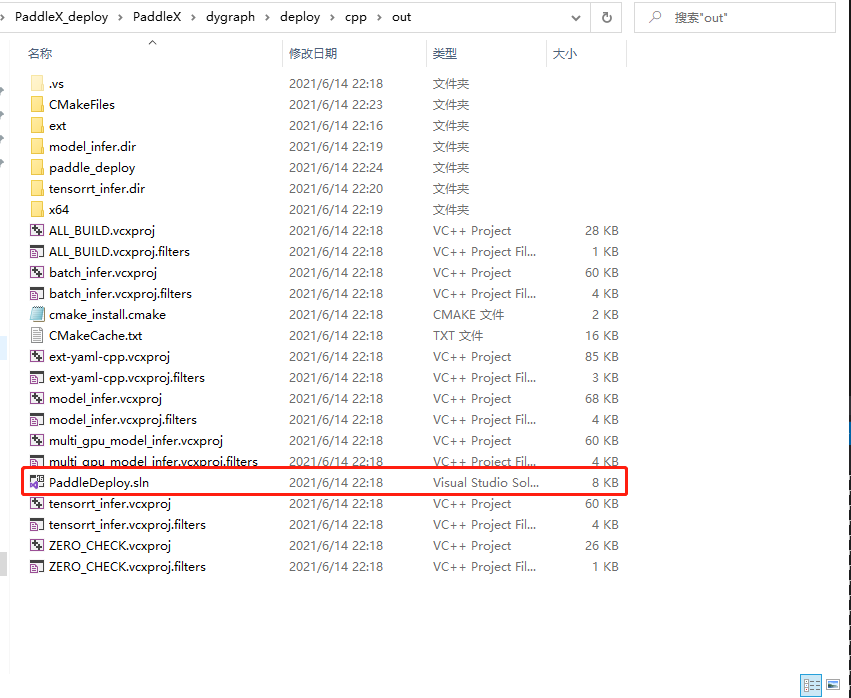Open address bar history dropdown arrow
The height and width of the screenshot is (698, 851).
coord(576,18)
